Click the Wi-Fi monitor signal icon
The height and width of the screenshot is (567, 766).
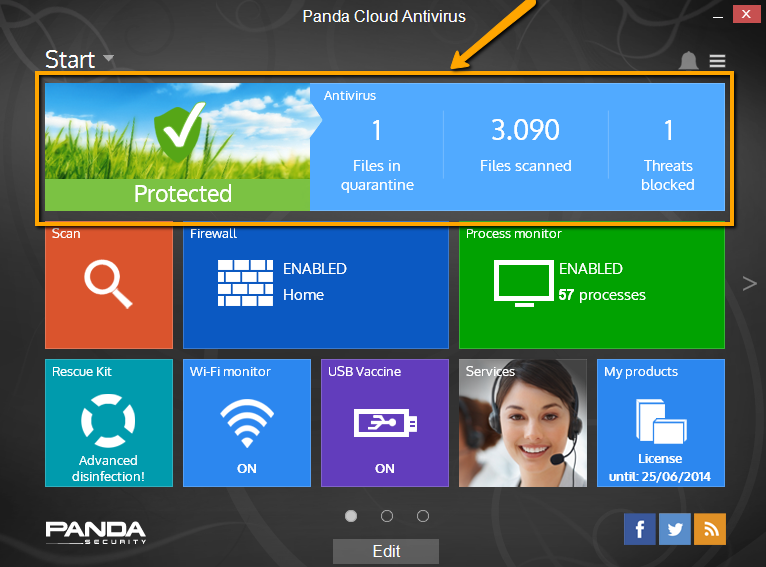tap(247, 423)
